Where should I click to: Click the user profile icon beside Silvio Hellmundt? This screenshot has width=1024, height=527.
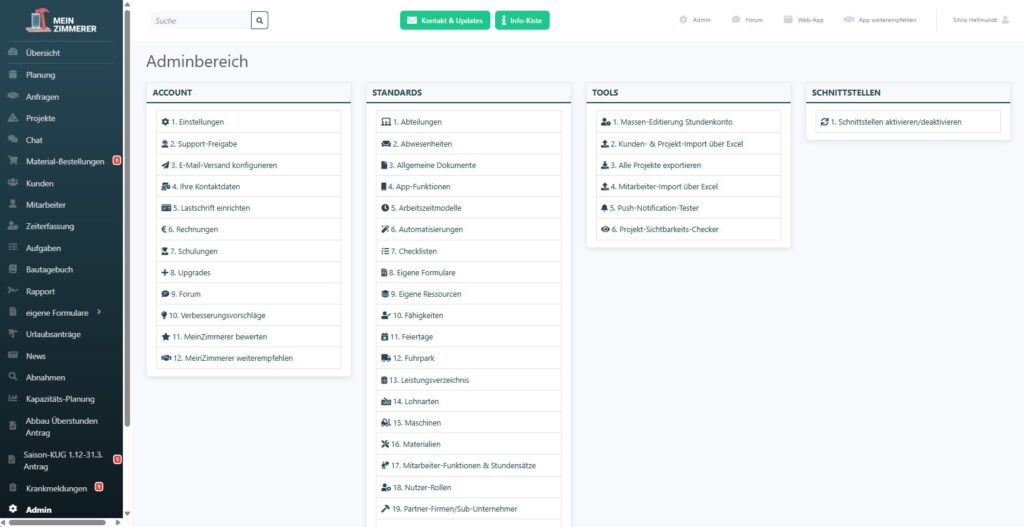[x=1006, y=20]
